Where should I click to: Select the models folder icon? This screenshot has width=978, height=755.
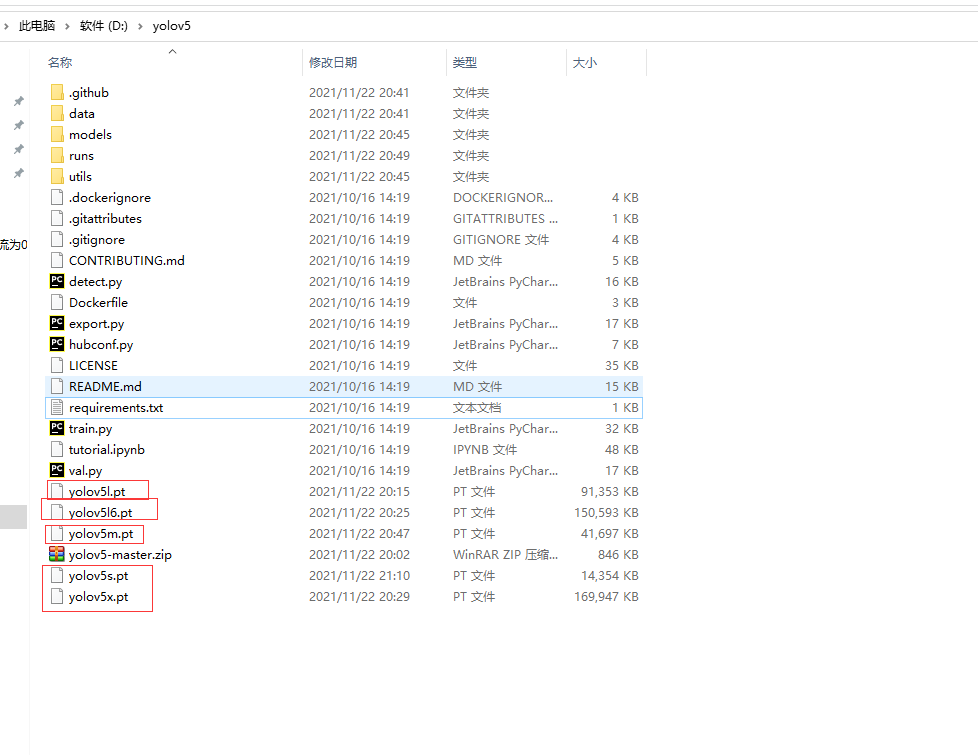pos(57,134)
